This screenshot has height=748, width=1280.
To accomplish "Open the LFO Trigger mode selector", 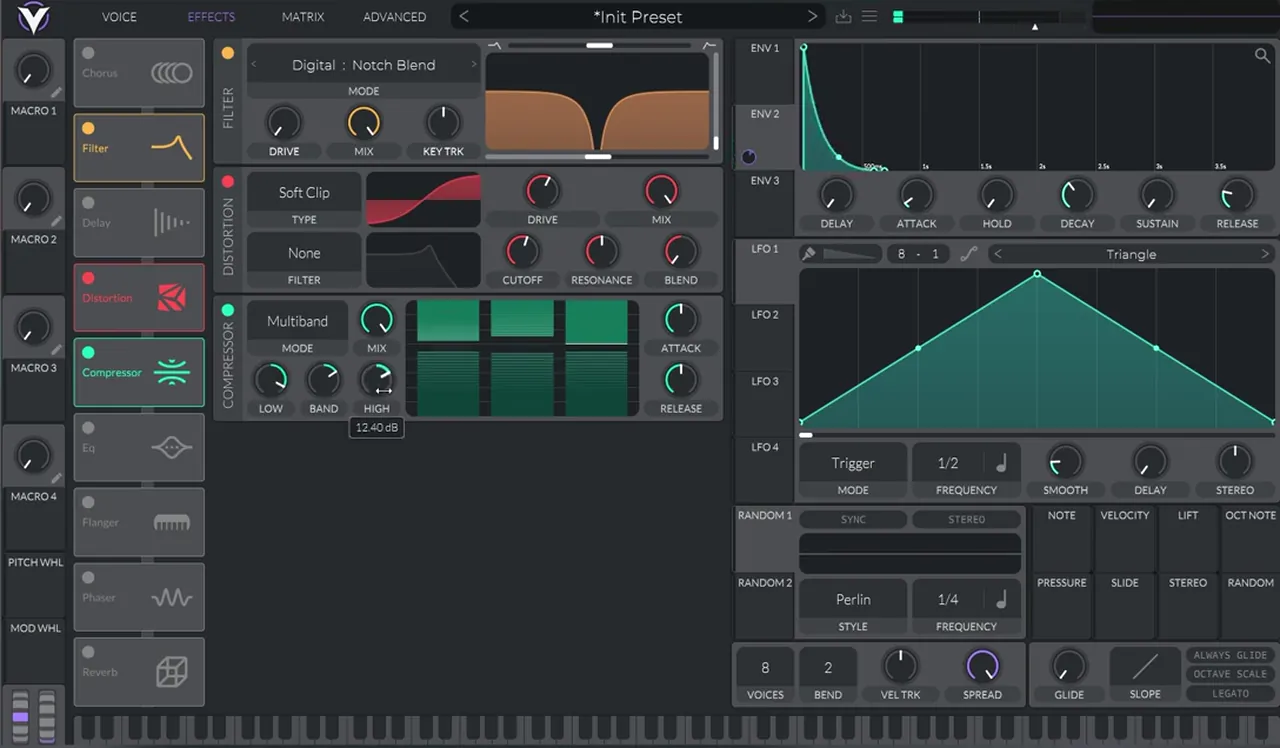I will (x=853, y=463).
